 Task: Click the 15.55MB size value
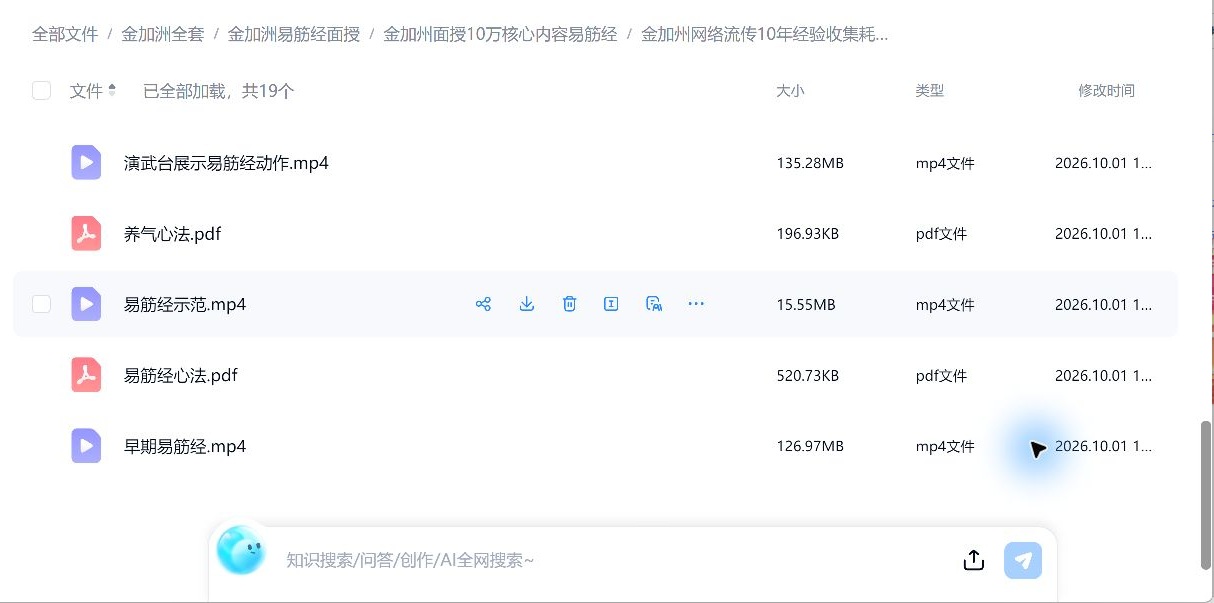pyautogui.click(x=806, y=305)
